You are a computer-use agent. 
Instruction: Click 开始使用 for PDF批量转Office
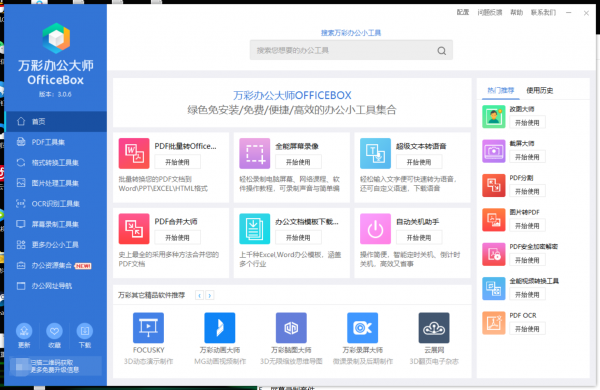(177, 162)
